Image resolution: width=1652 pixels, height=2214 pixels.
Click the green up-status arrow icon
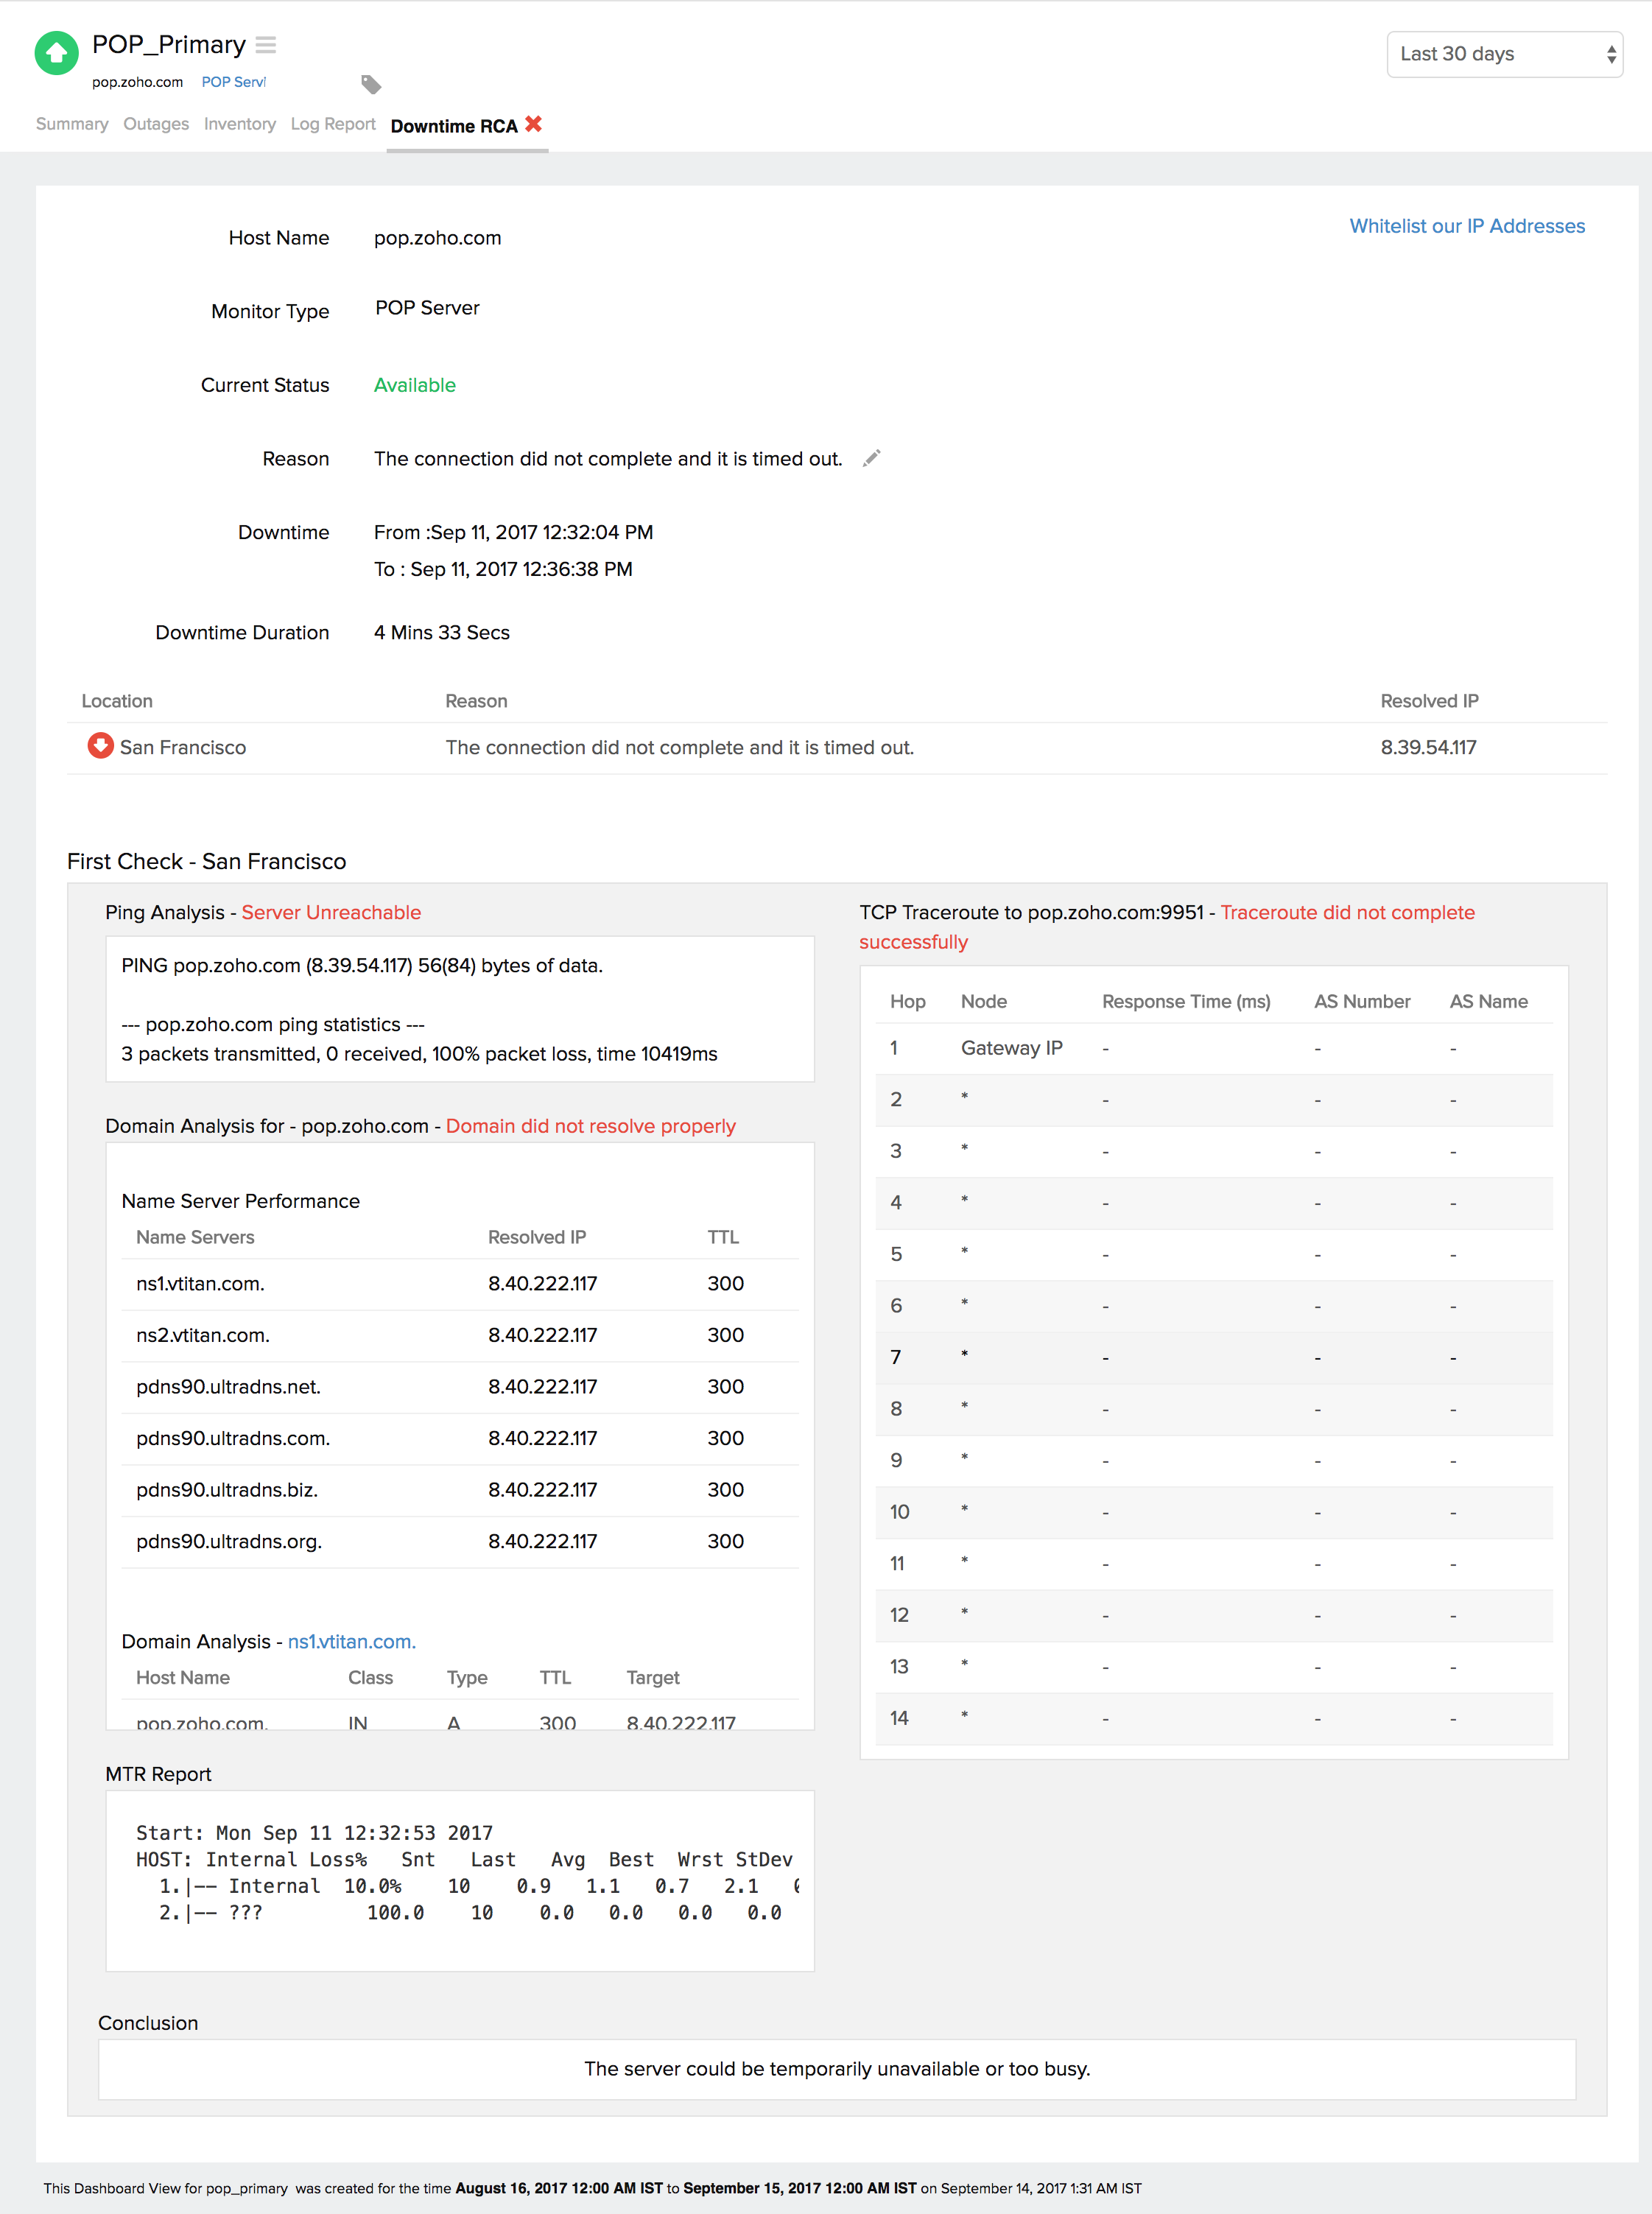tap(56, 54)
